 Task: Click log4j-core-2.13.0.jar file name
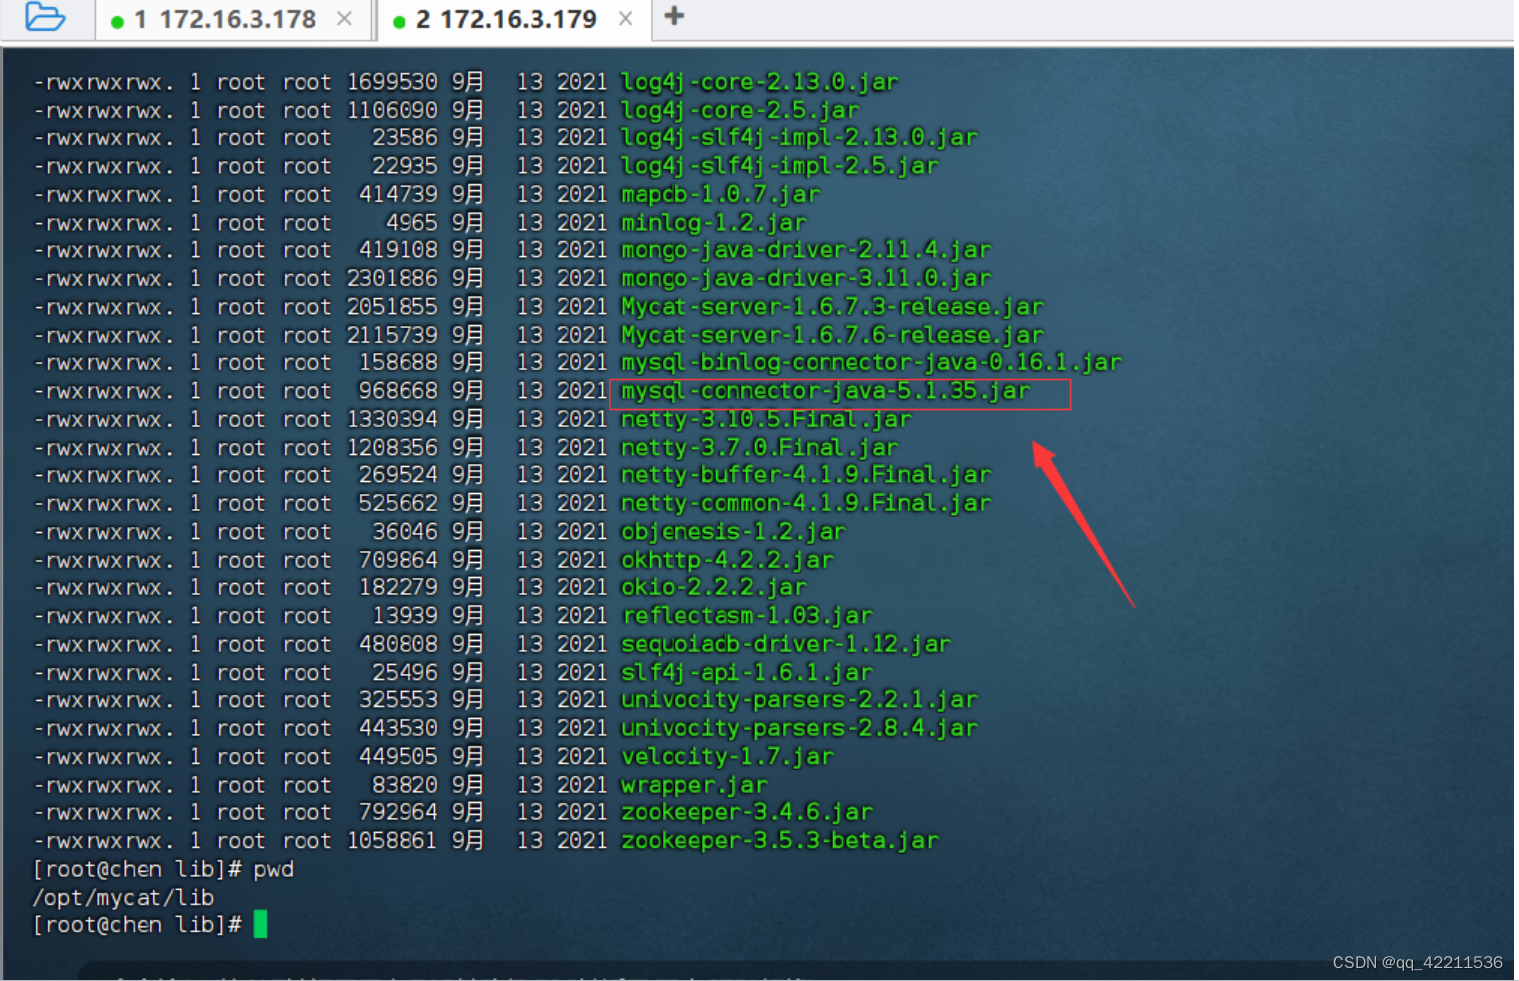[759, 82]
